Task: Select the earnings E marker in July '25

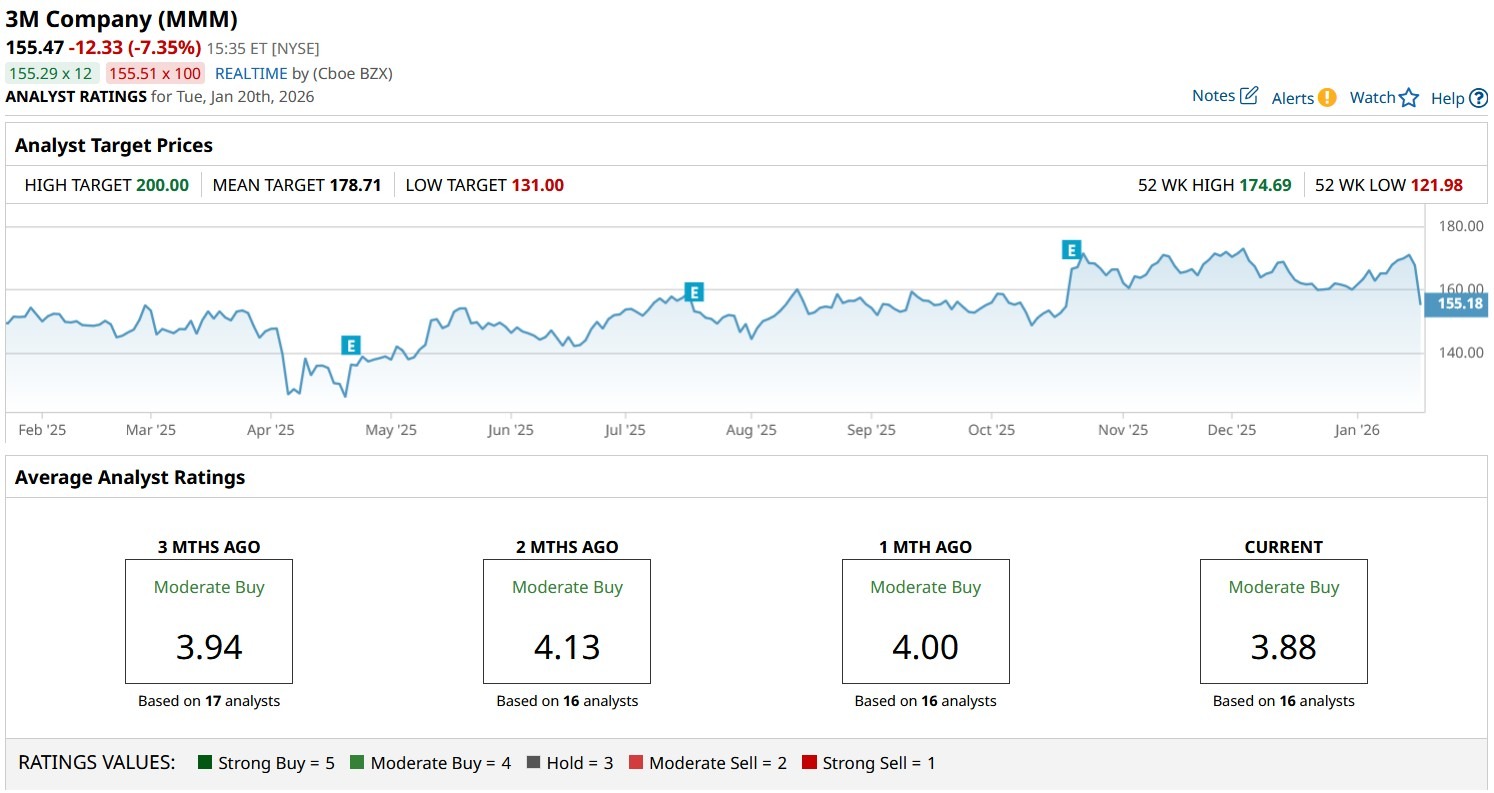Action: point(694,292)
